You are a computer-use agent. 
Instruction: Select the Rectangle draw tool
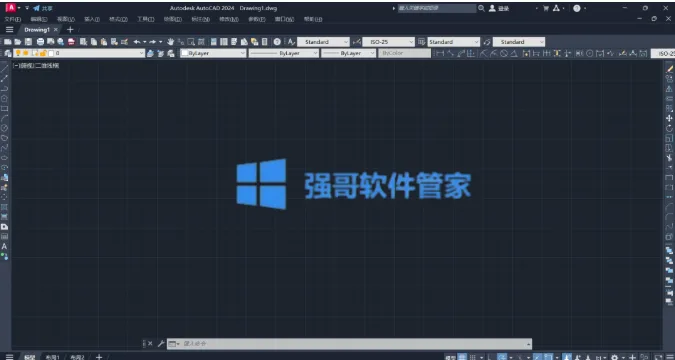pyautogui.click(x=5, y=108)
